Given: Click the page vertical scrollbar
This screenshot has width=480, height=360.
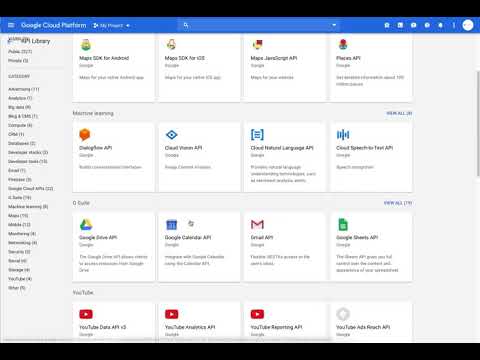Looking at the screenshot, I should (478, 125).
